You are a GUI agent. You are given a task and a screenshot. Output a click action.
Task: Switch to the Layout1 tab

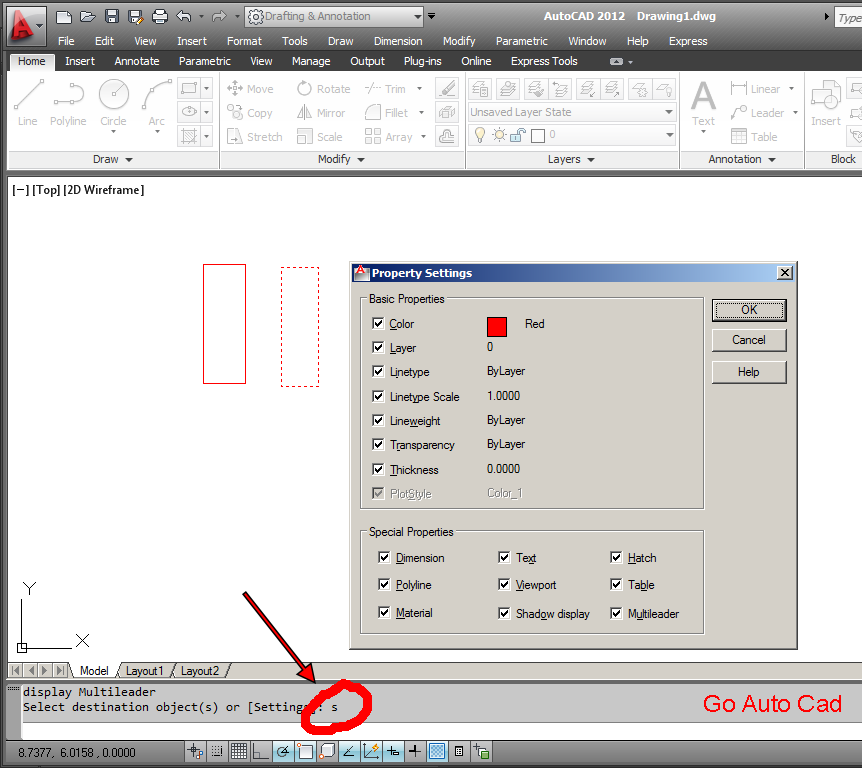click(x=145, y=671)
